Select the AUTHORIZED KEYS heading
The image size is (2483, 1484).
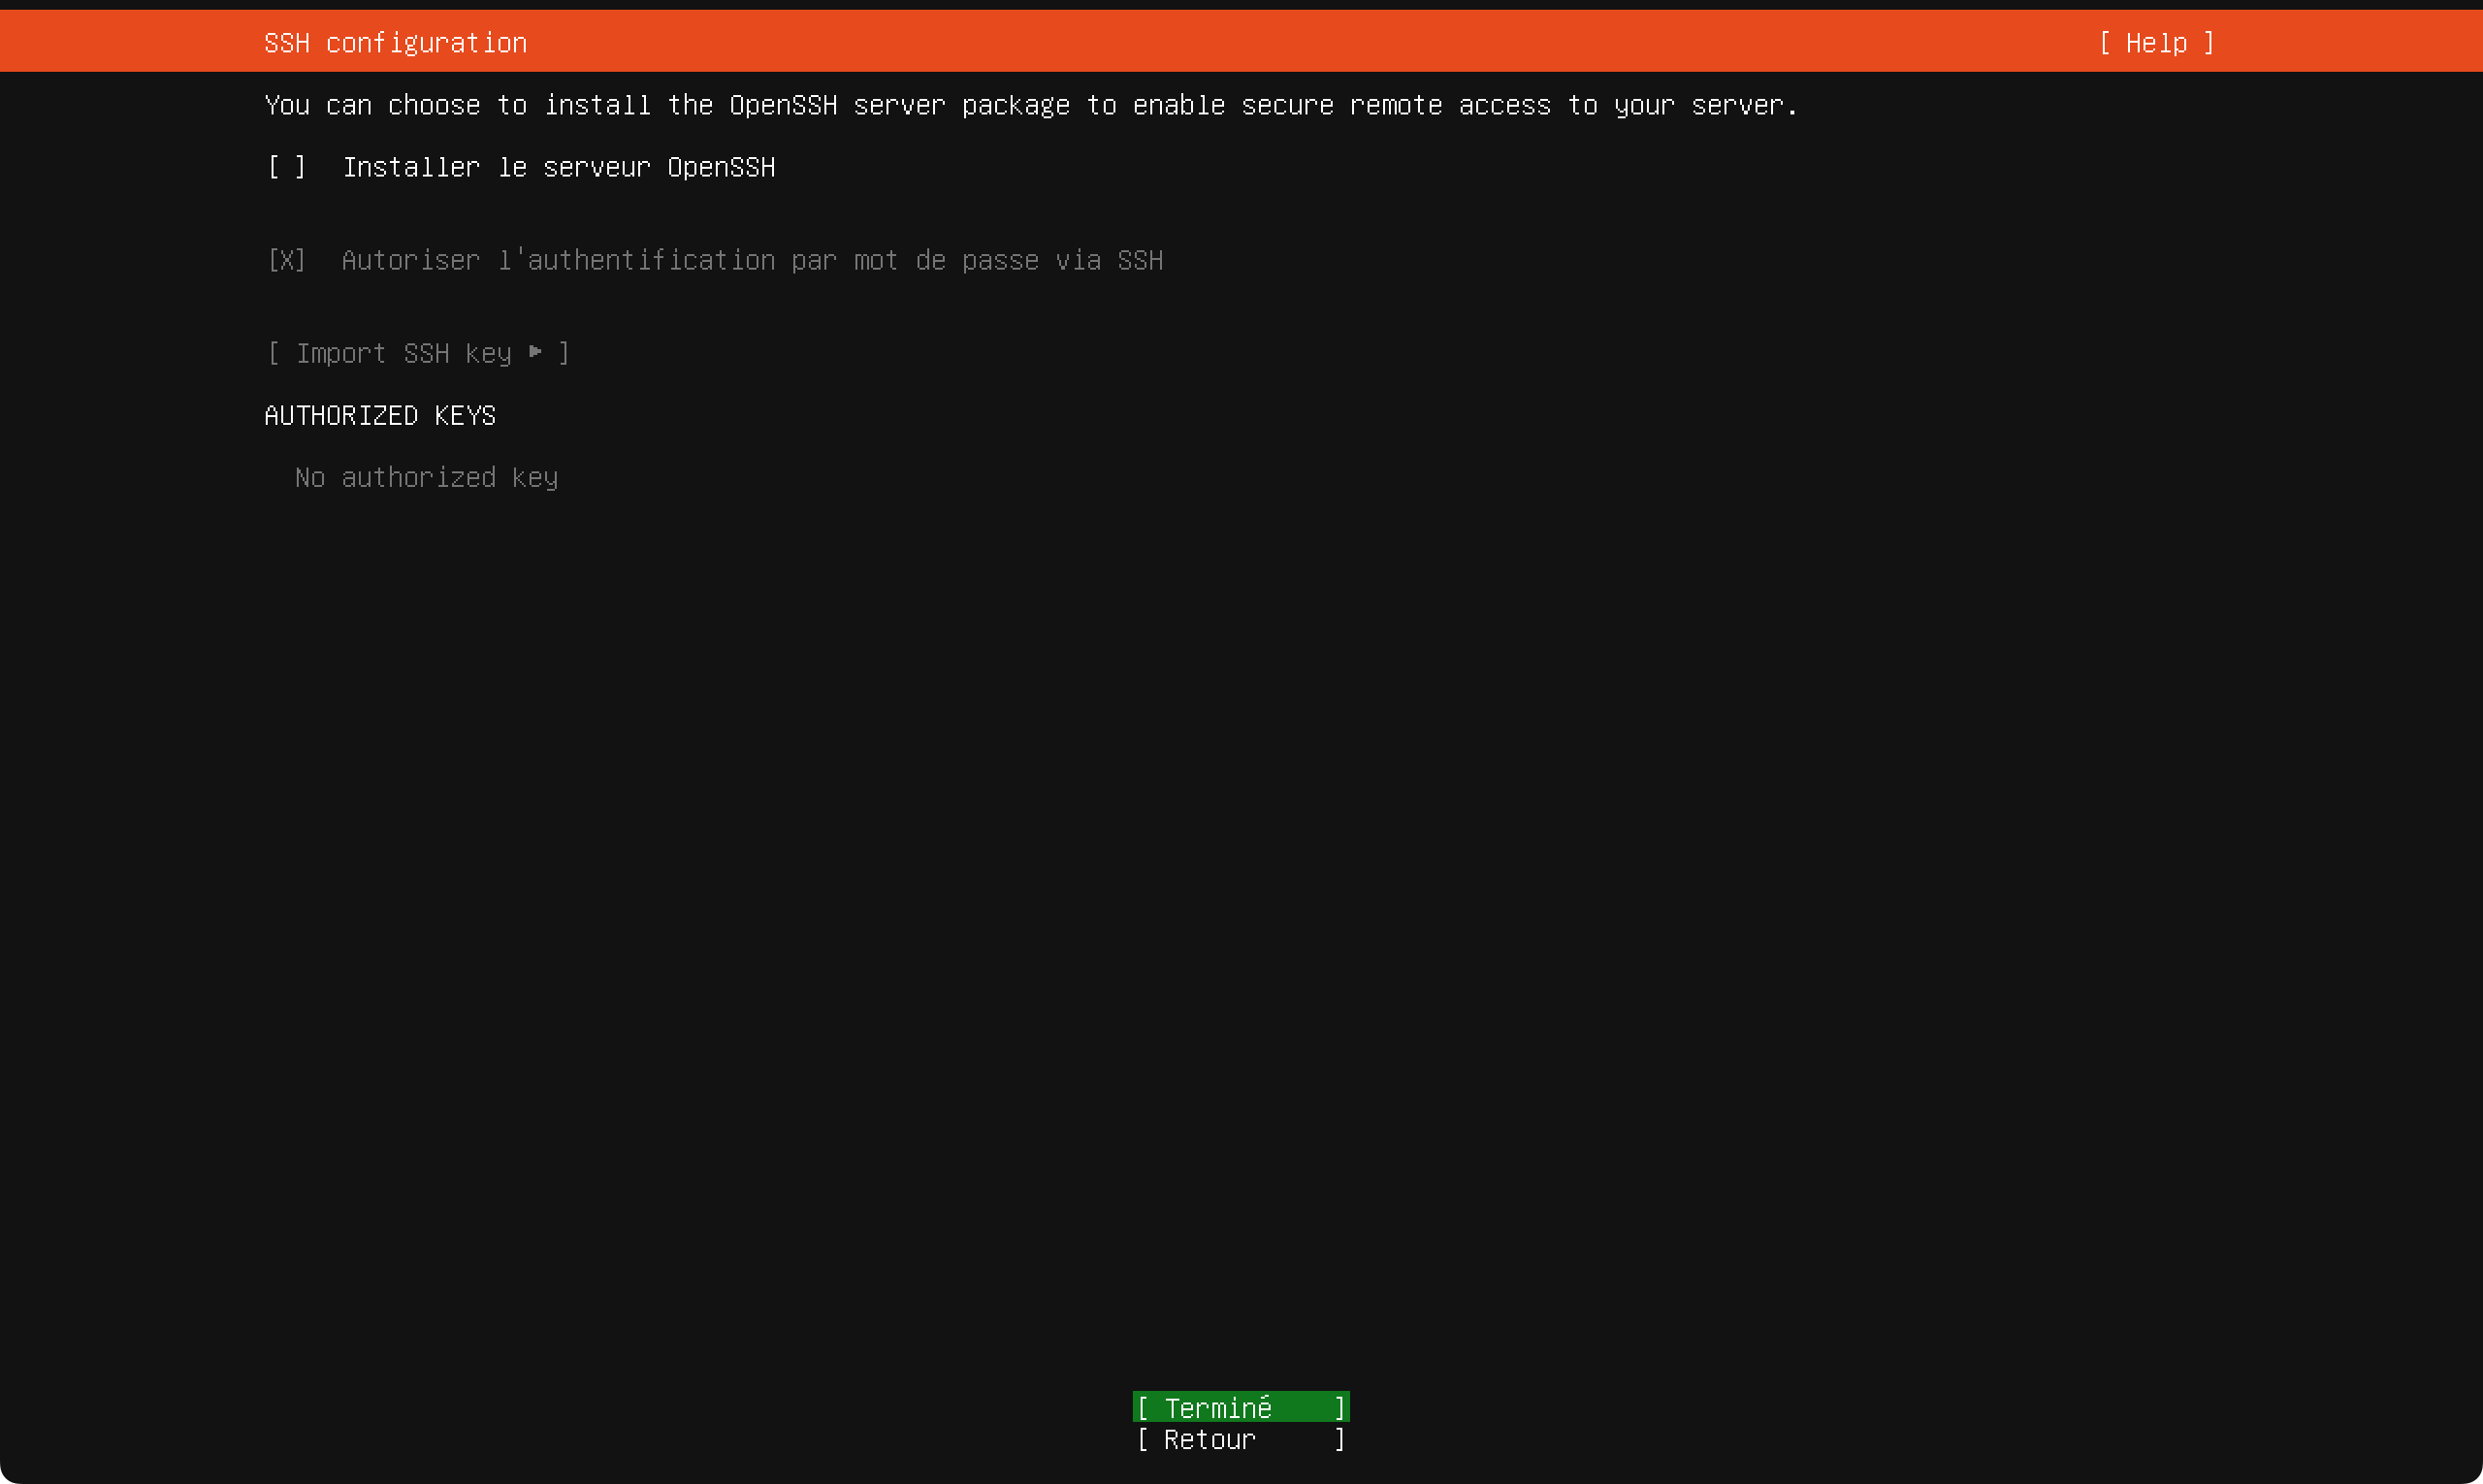380,415
